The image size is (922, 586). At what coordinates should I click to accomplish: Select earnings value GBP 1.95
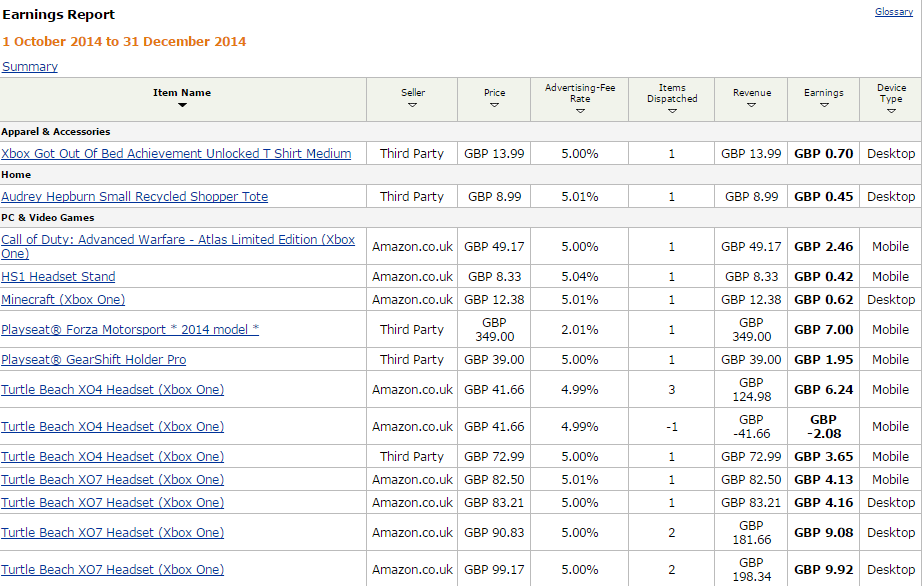click(823, 359)
